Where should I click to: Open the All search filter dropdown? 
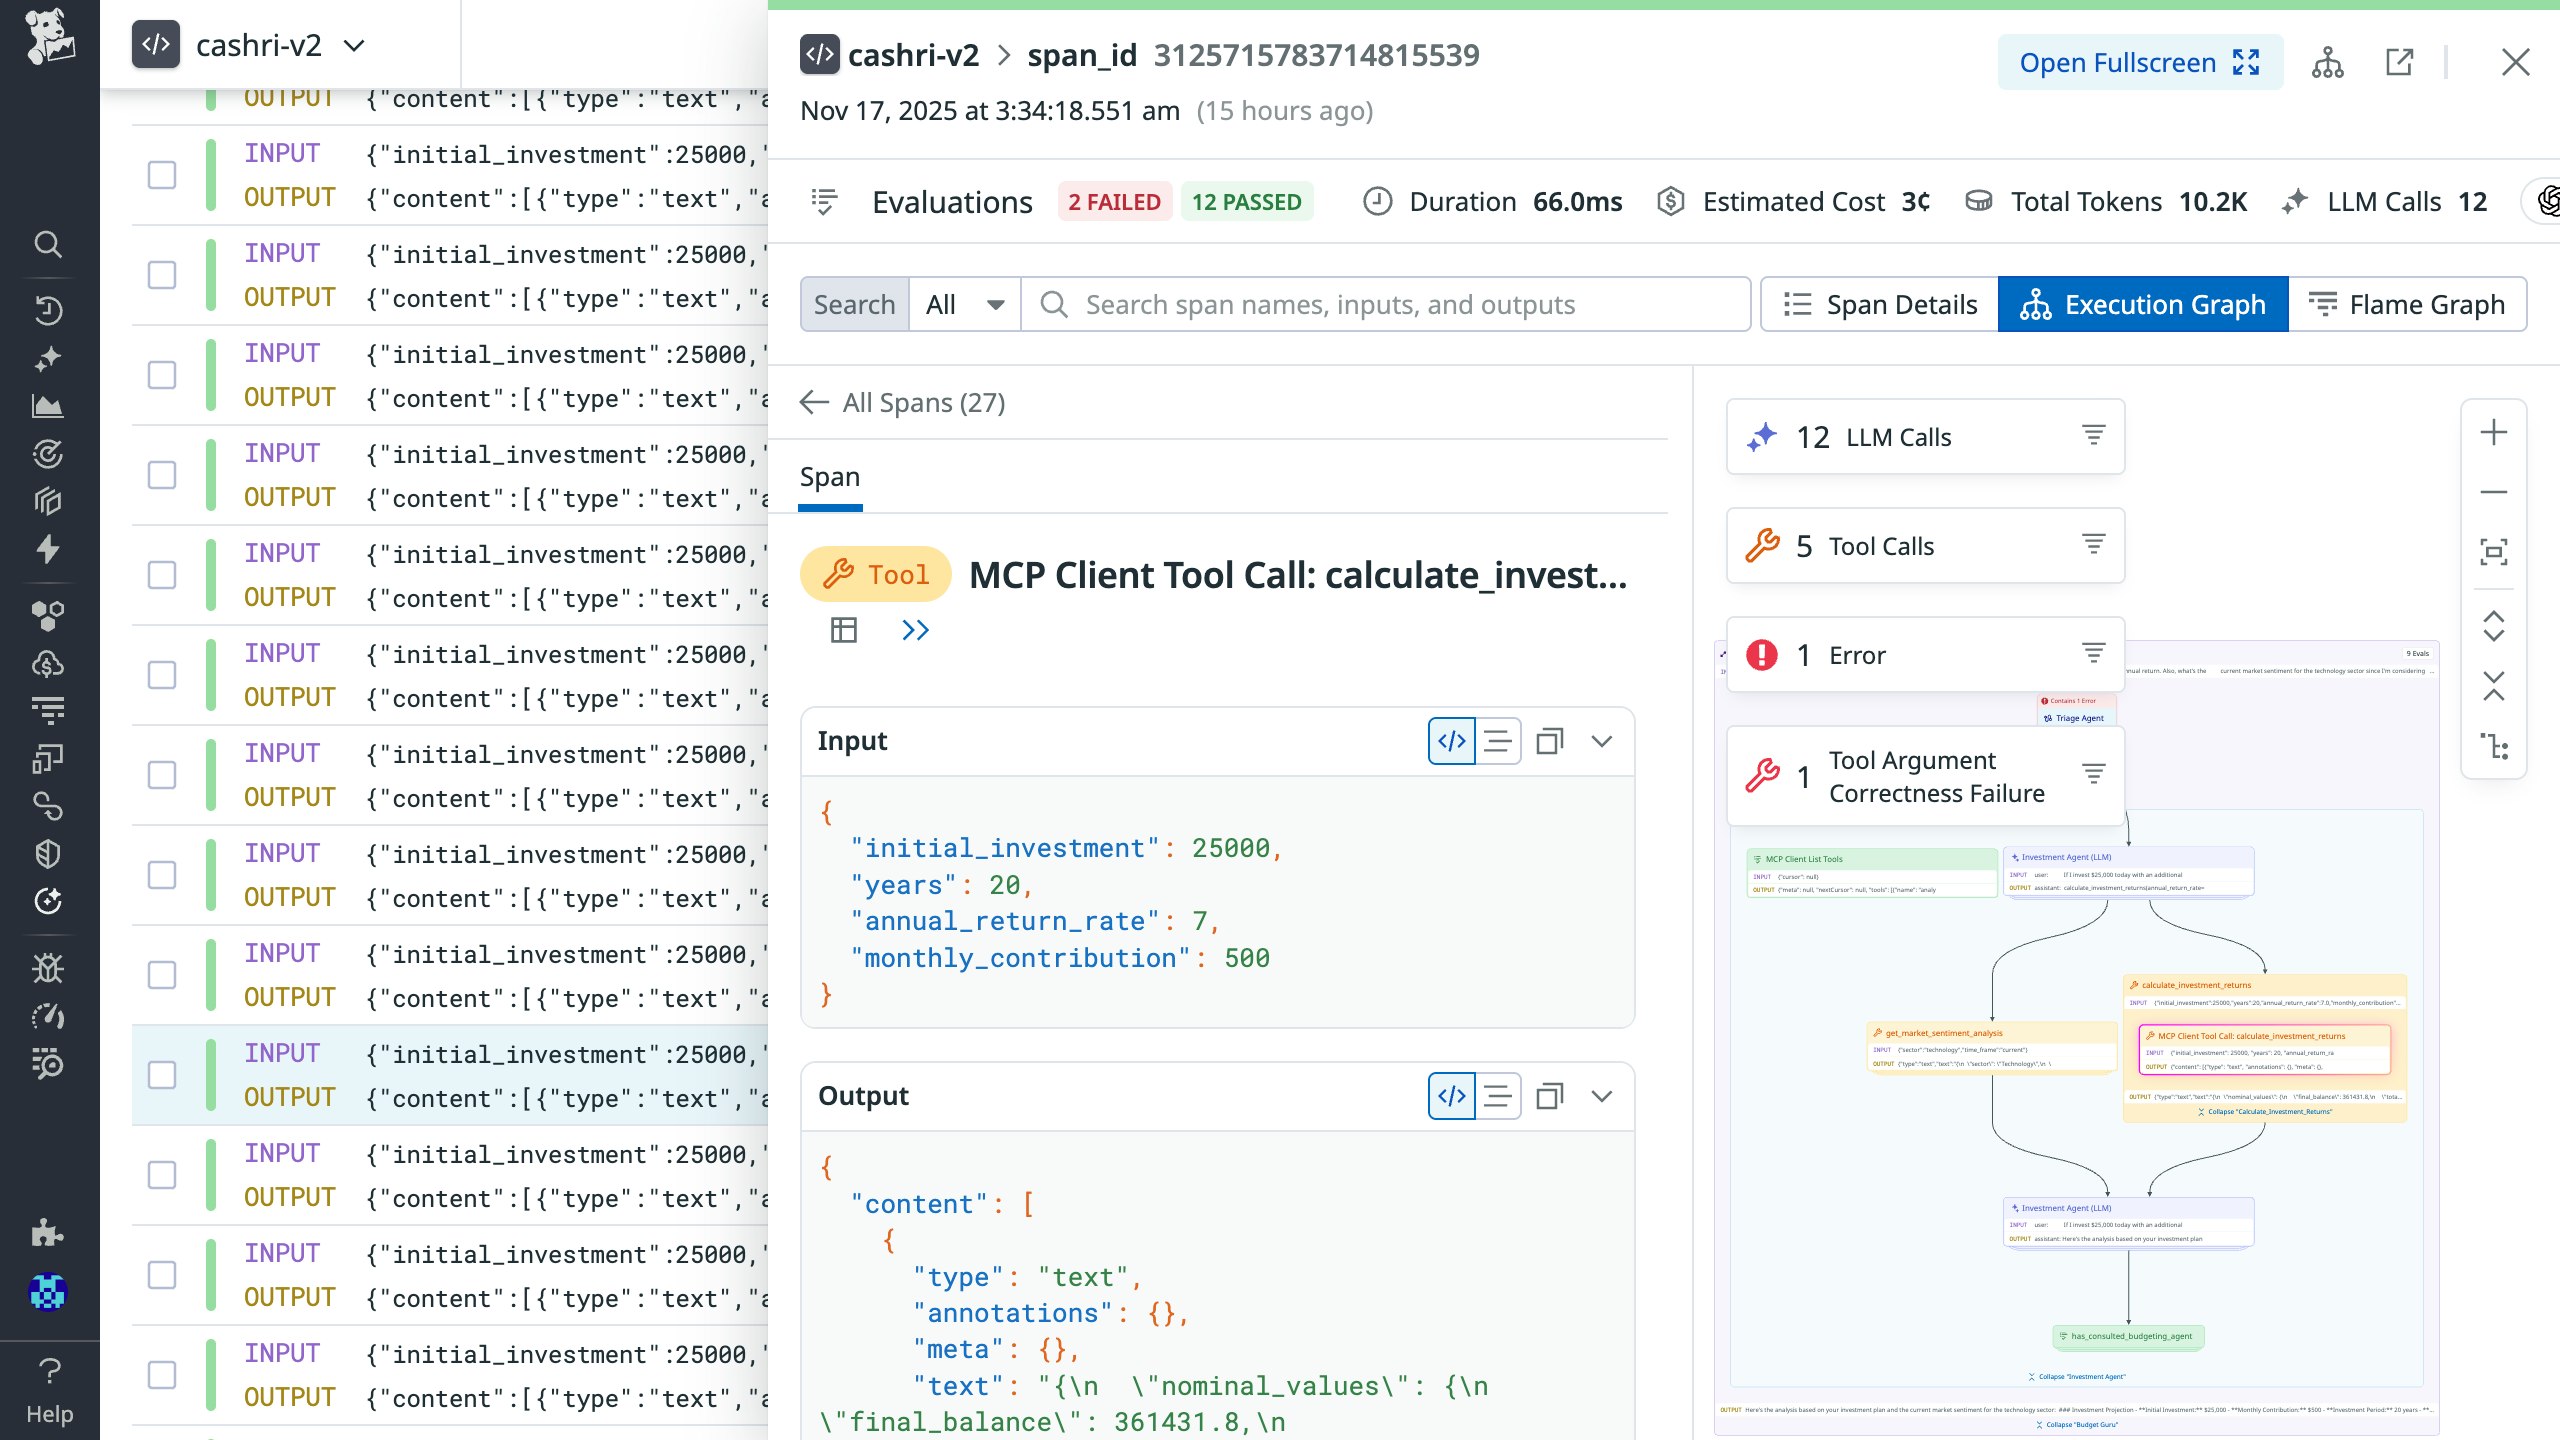(964, 304)
